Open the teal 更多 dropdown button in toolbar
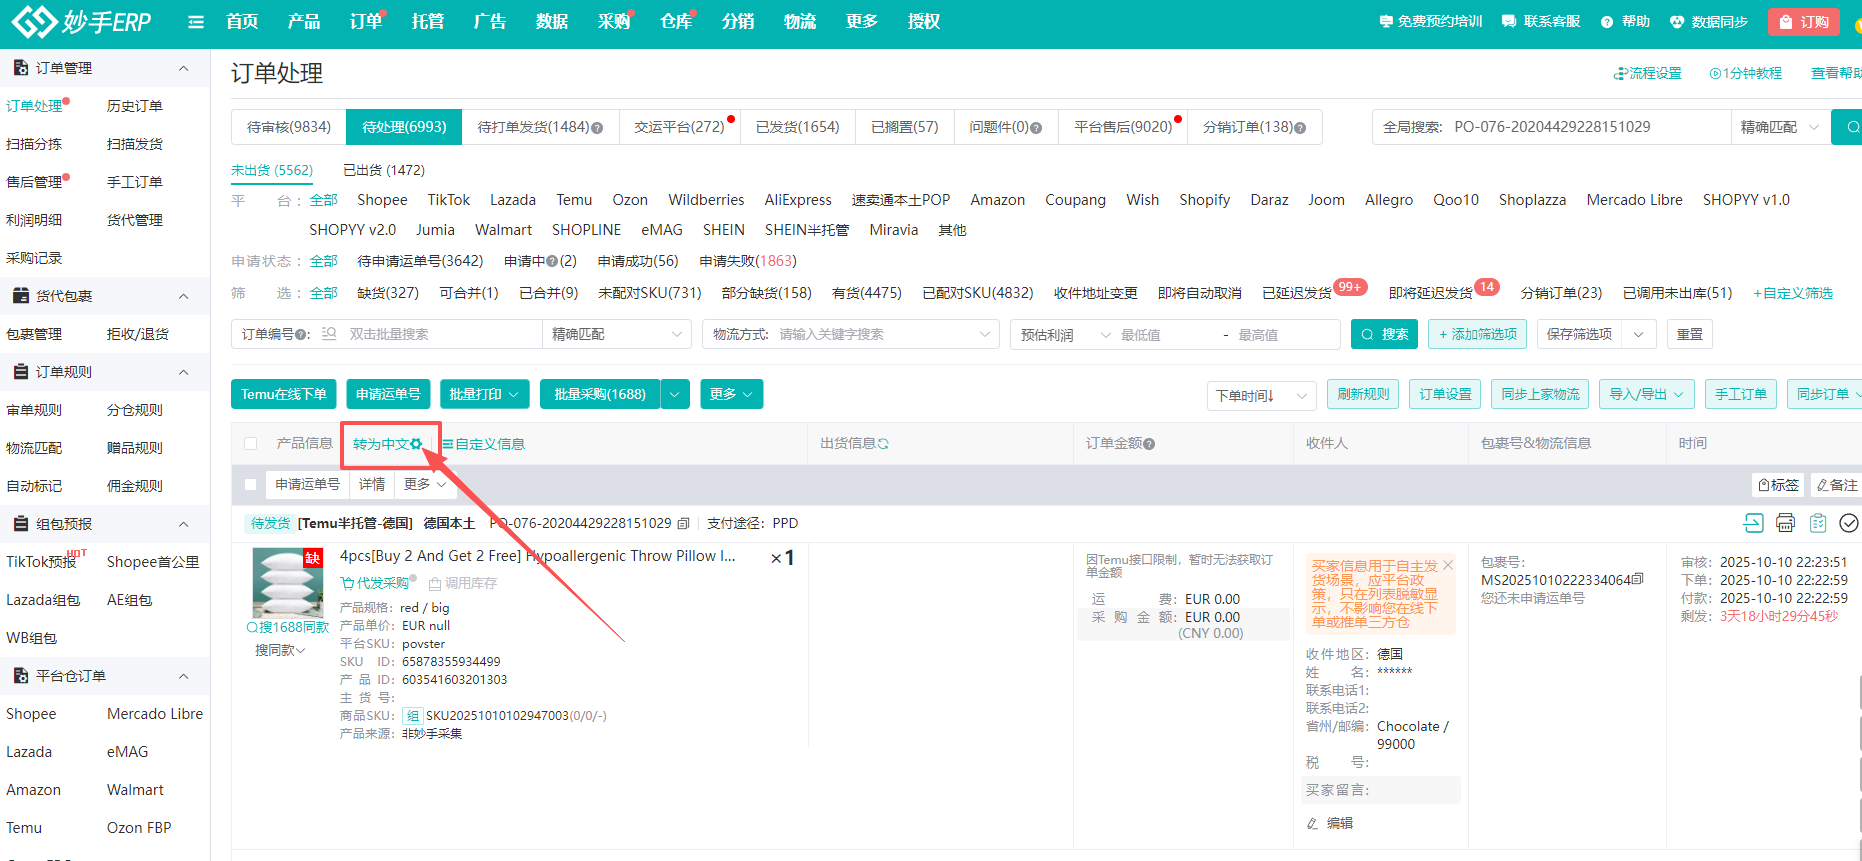This screenshot has height=861, width=1862. point(731,394)
